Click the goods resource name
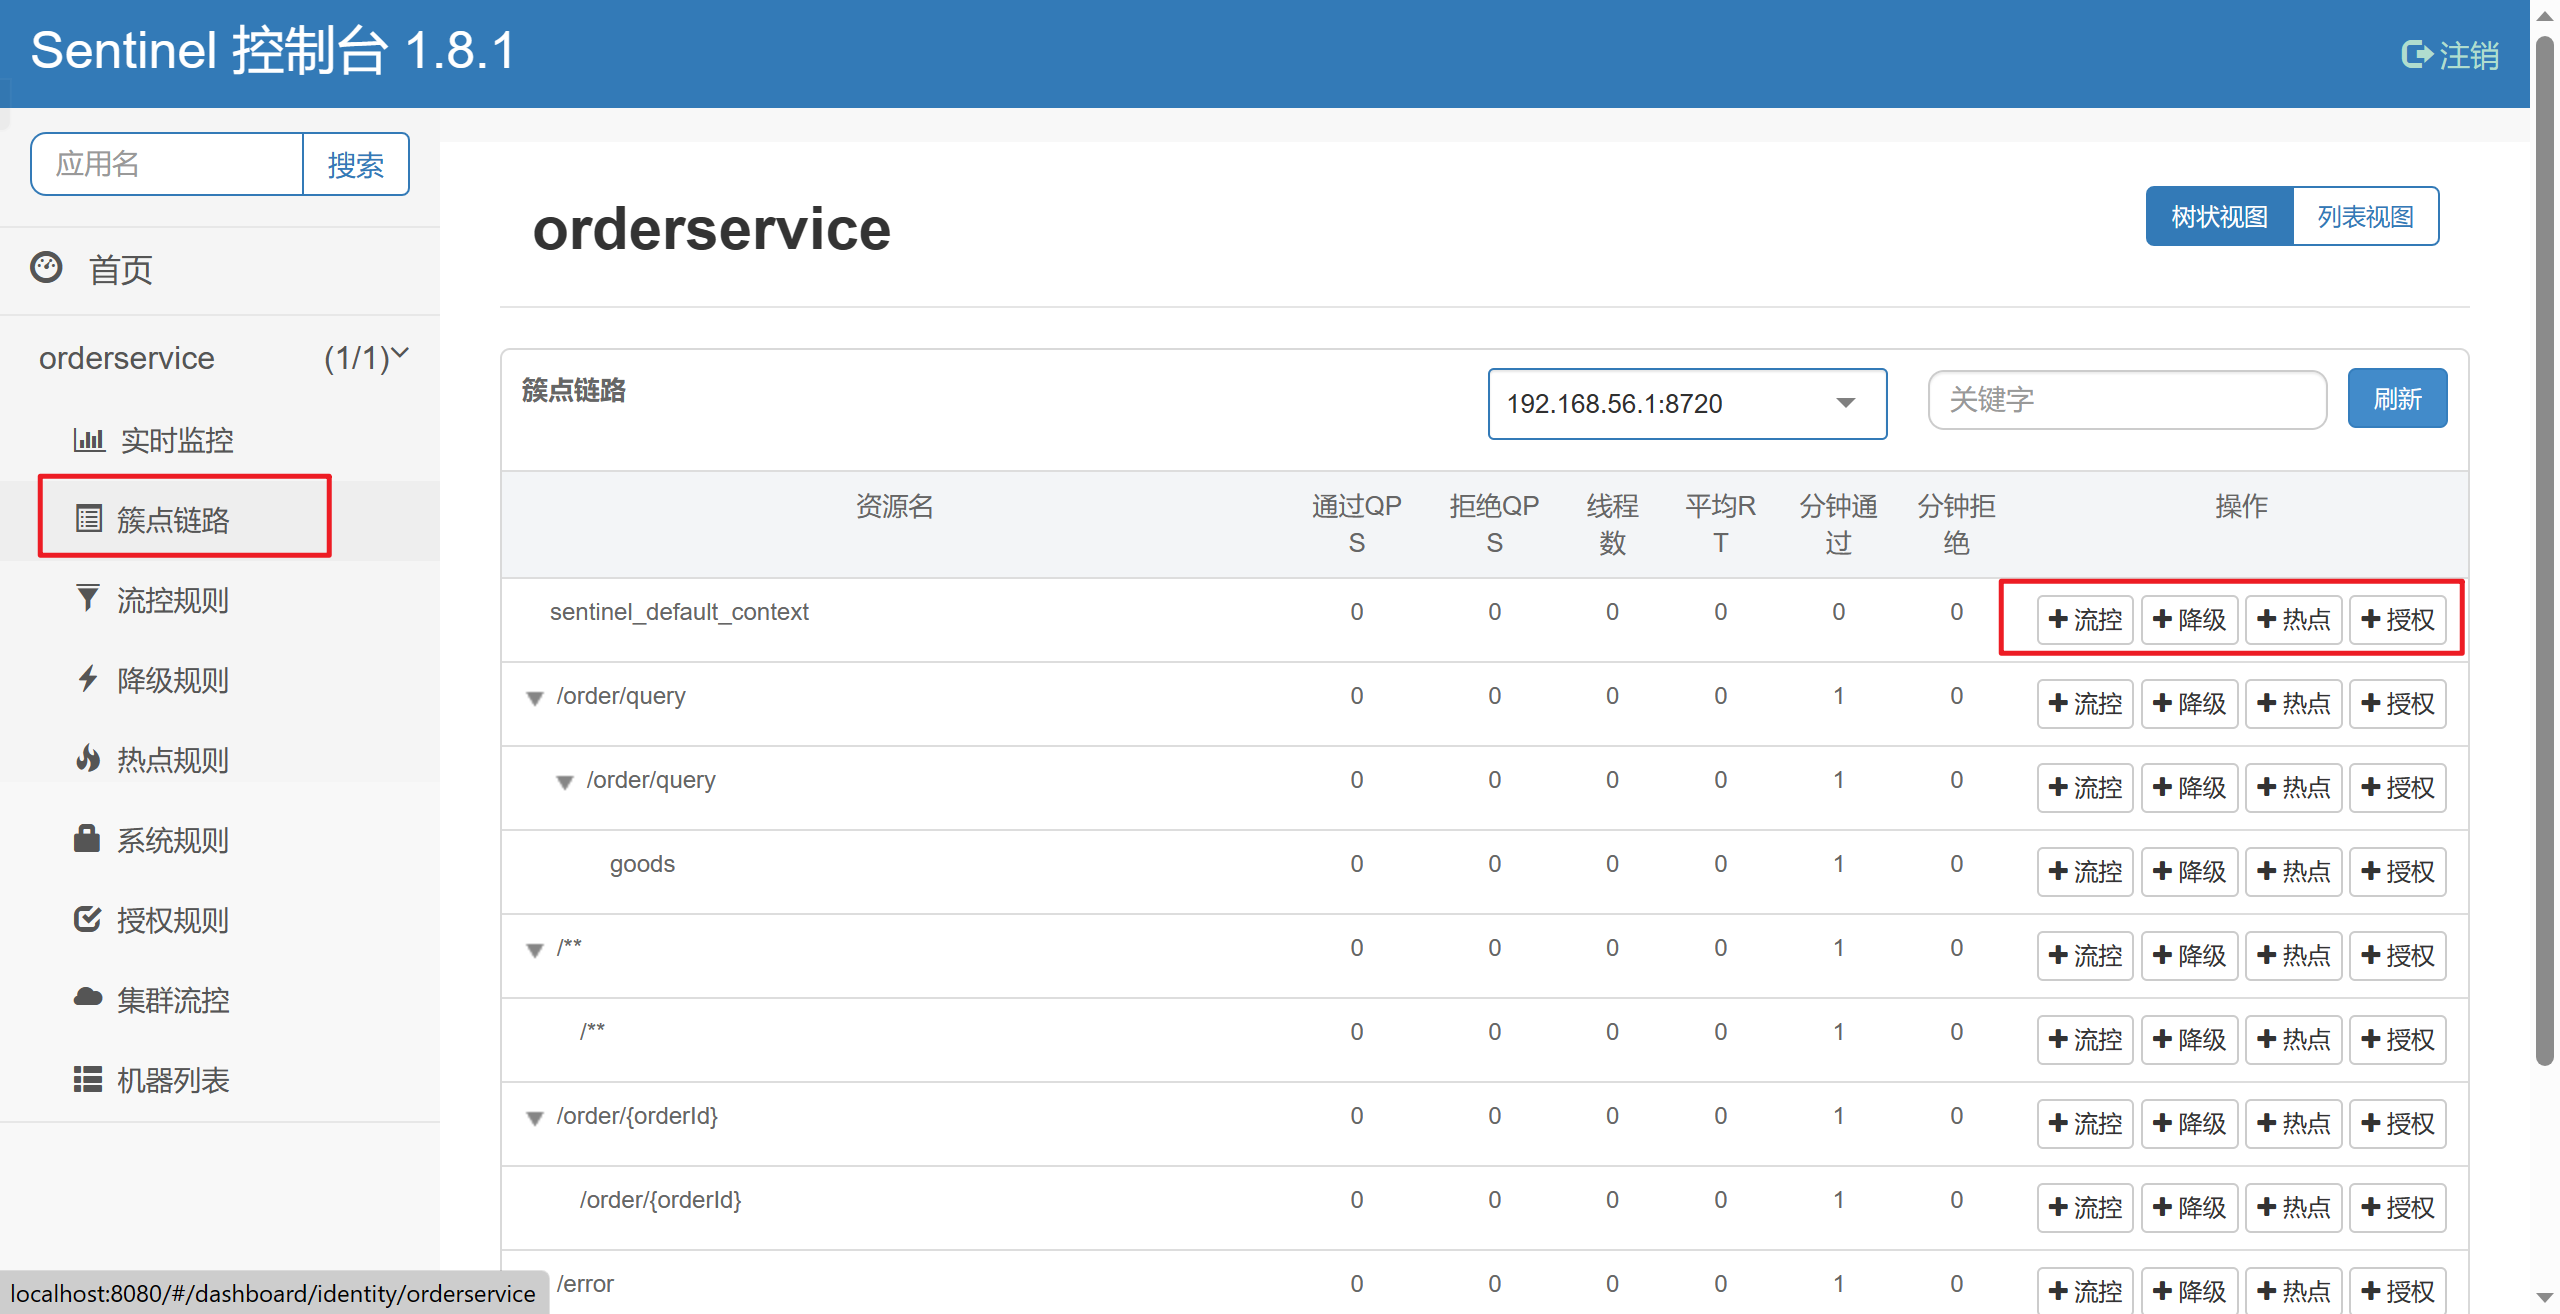2560x1314 pixels. coord(642,864)
